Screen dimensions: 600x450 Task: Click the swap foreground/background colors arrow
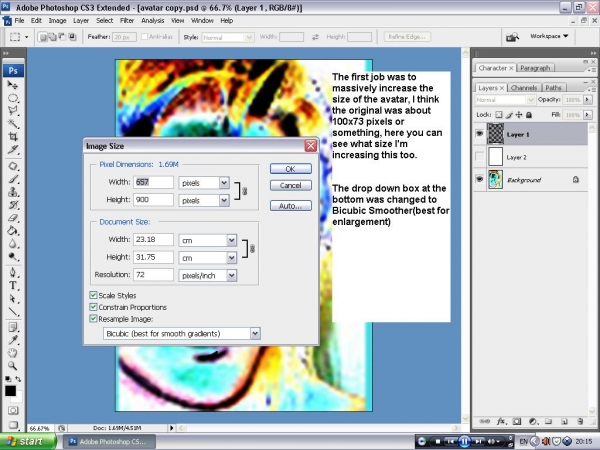click(x=18, y=379)
